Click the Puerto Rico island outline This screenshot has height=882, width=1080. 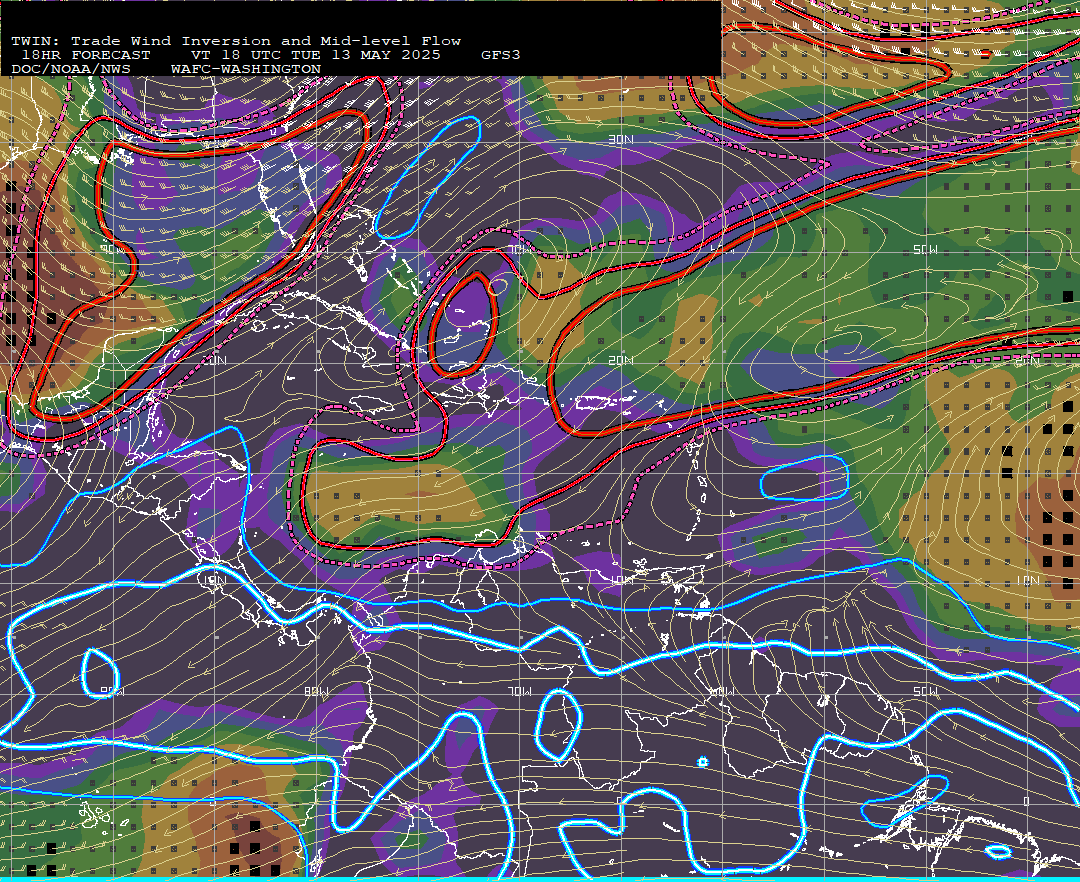pyautogui.click(x=594, y=403)
